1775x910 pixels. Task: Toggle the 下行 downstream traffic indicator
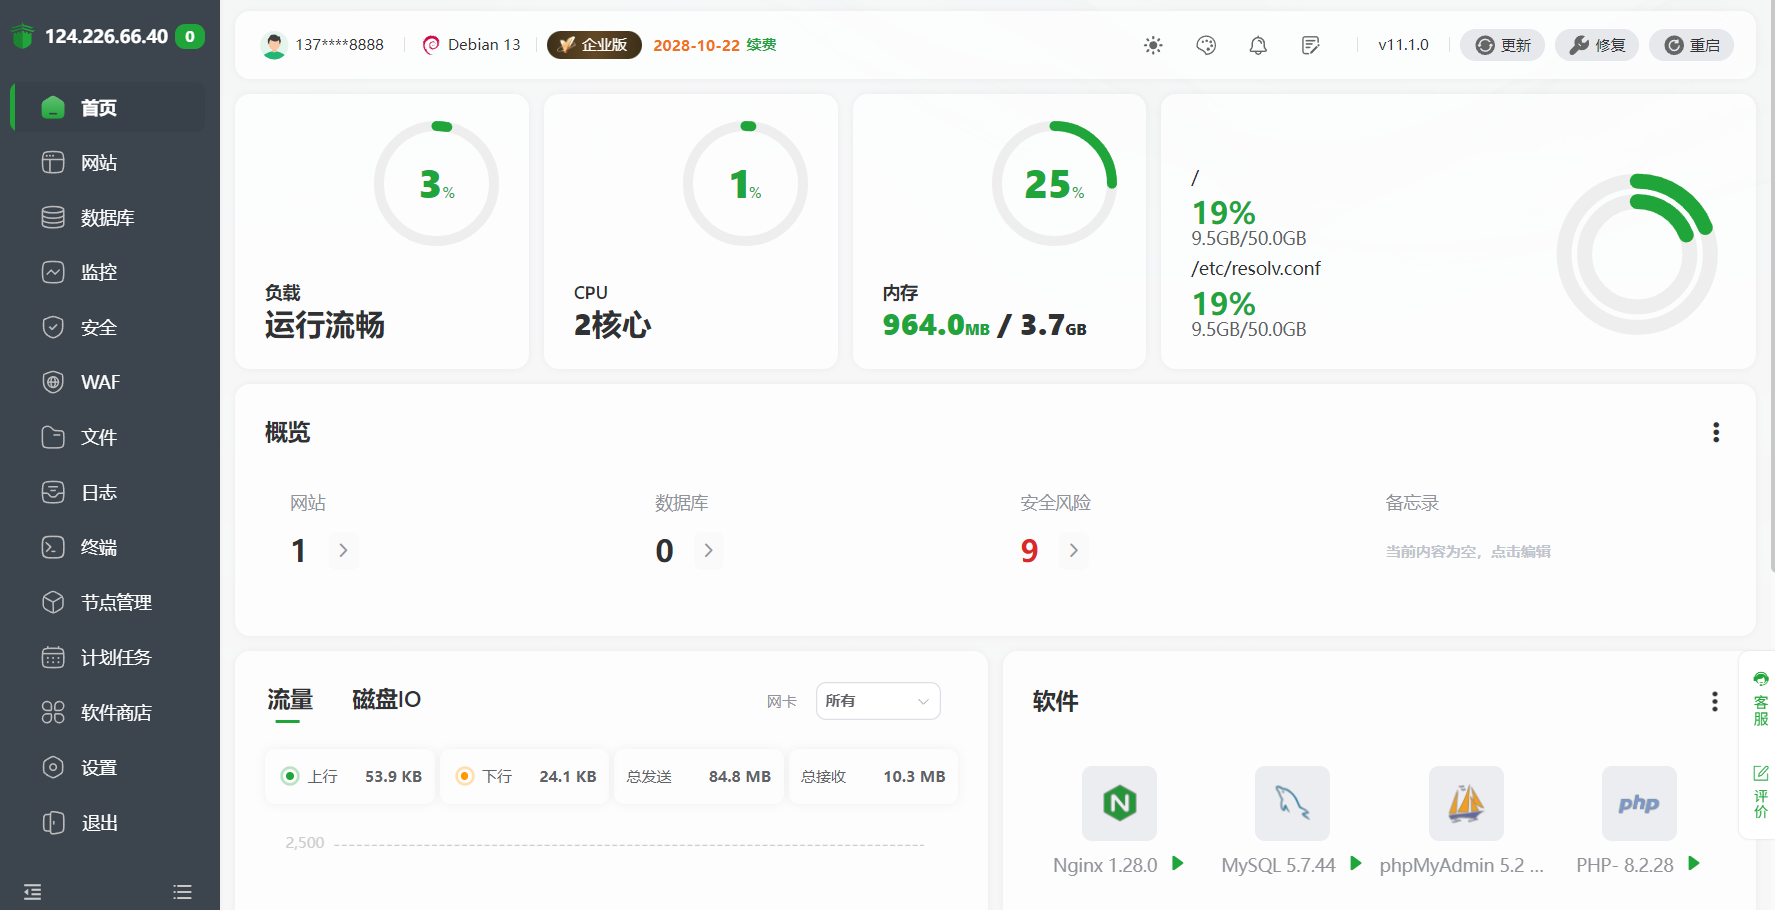coord(465,776)
